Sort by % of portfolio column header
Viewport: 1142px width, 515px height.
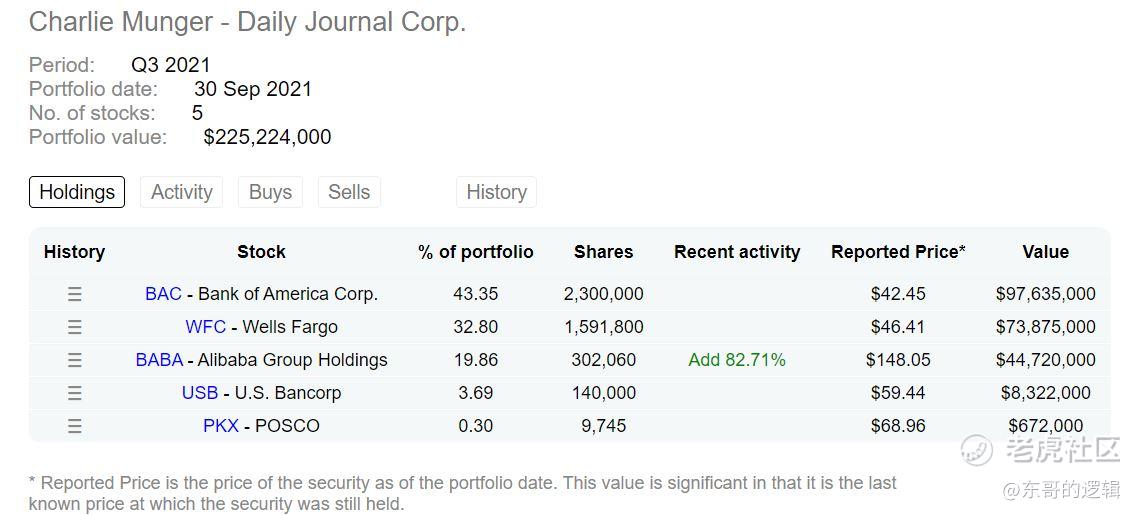(475, 252)
